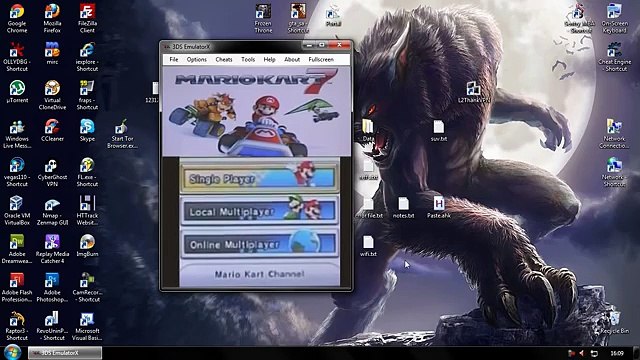Select the Nmap Zenmap GUI icon
Viewport: 640px width, 360px height.
(52, 211)
